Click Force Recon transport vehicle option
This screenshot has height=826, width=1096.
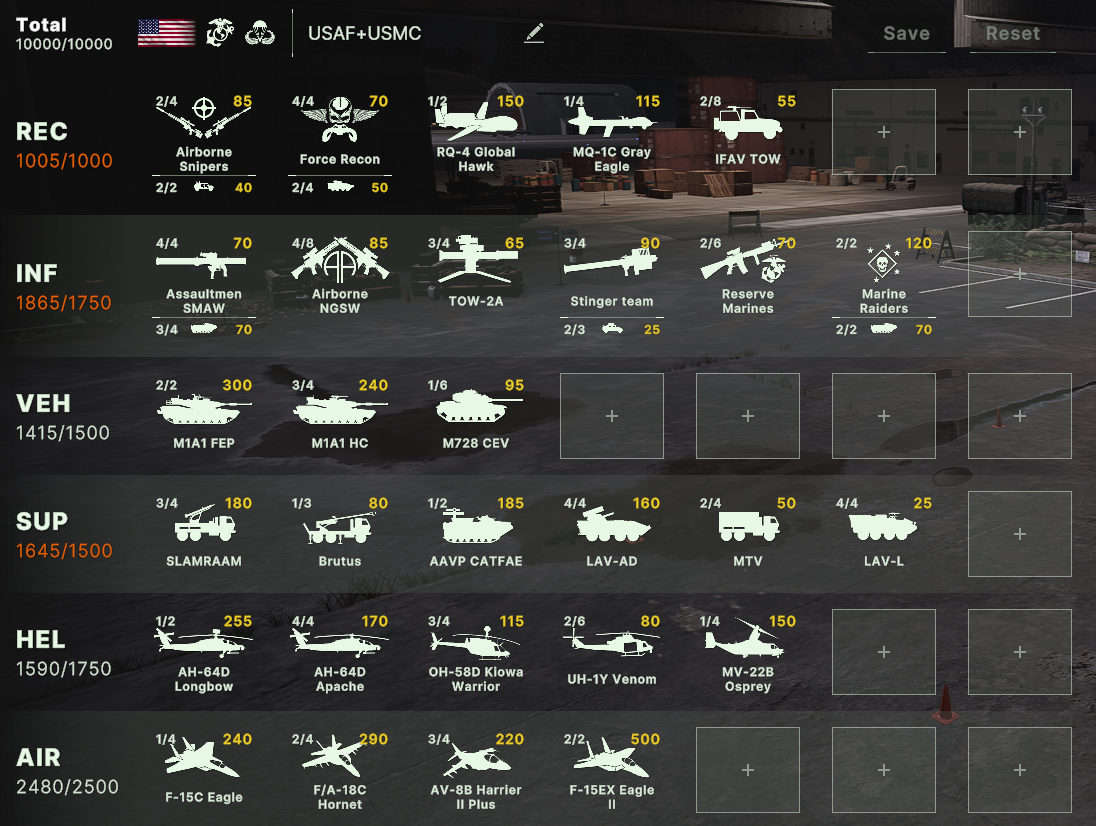(340, 187)
